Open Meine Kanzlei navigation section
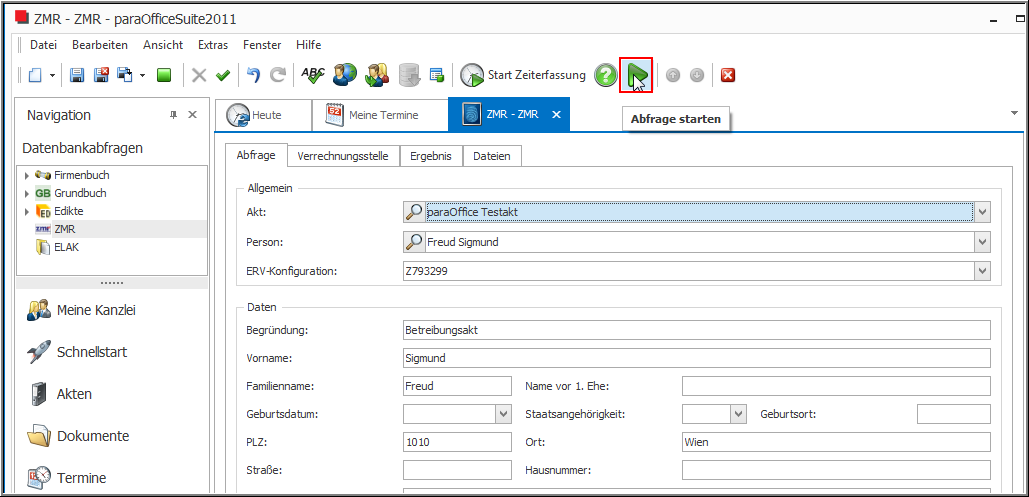The image size is (1029, 497). tap(95, 310)
